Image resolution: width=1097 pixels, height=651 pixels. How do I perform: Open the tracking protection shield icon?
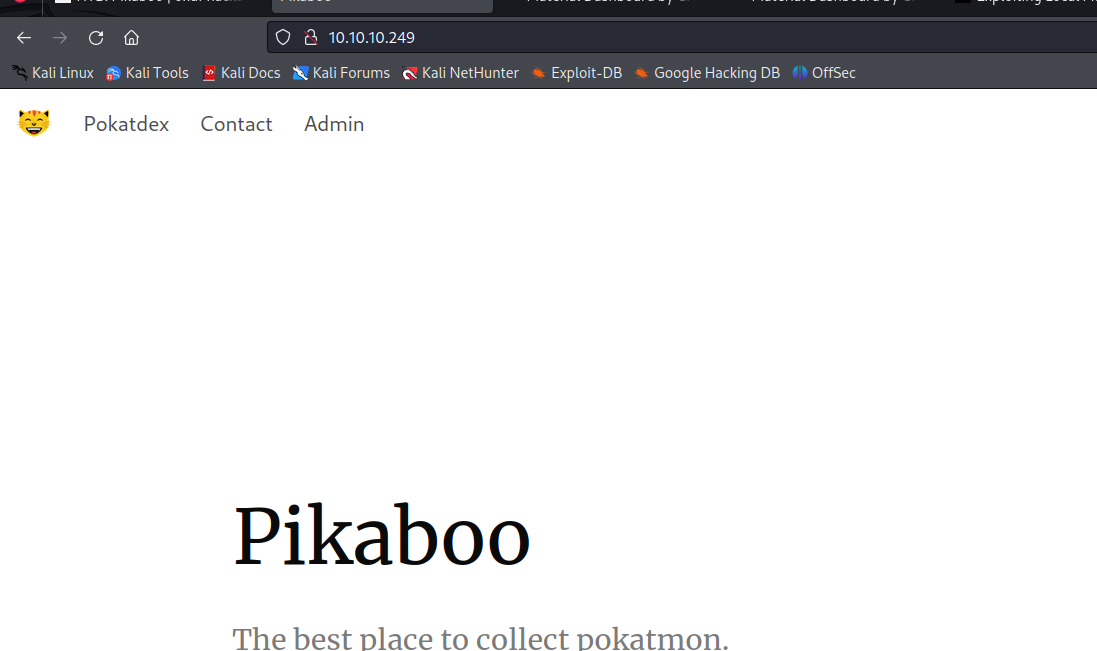[x=283, y=38]
